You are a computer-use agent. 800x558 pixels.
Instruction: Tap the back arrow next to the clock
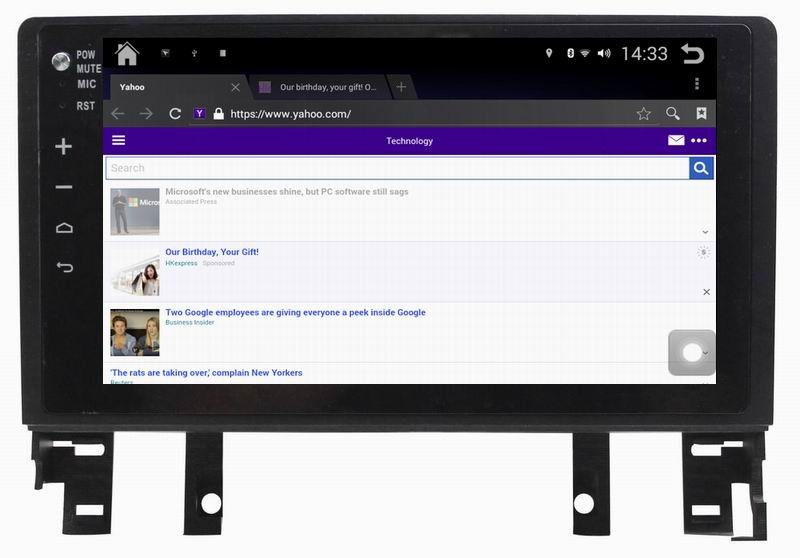pyautogui.click(x=692, y=54)
